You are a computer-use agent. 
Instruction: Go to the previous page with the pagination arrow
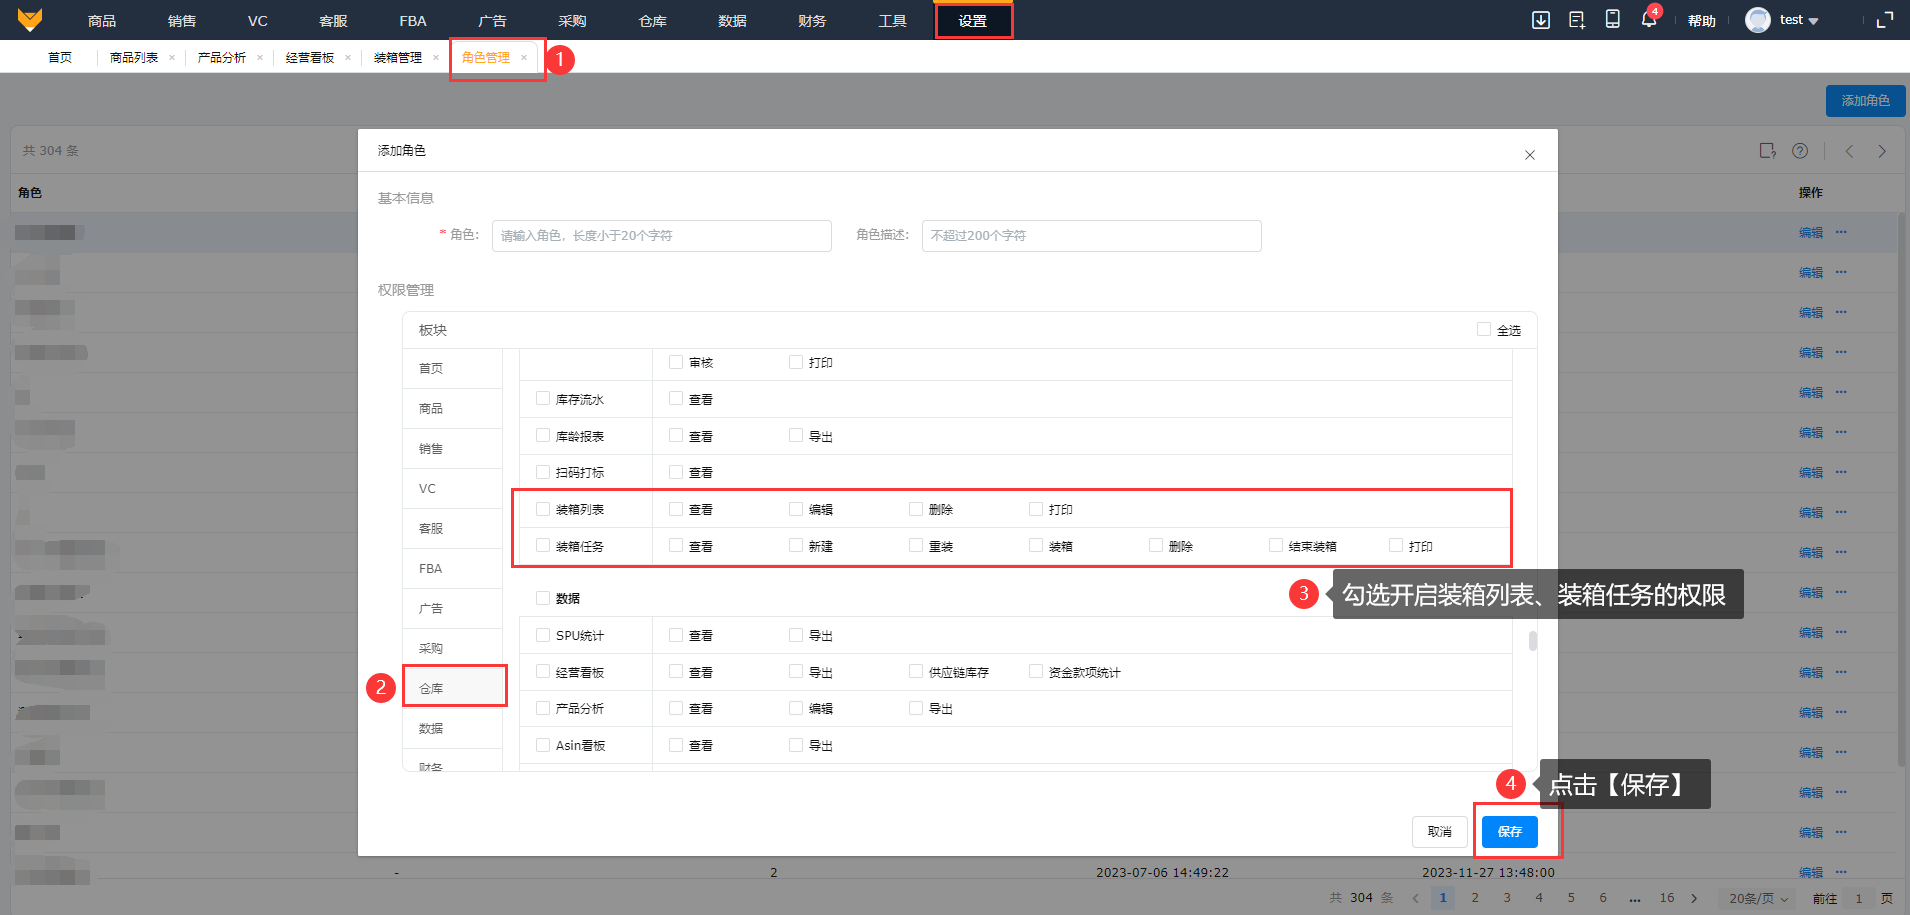click(1415, 898)
